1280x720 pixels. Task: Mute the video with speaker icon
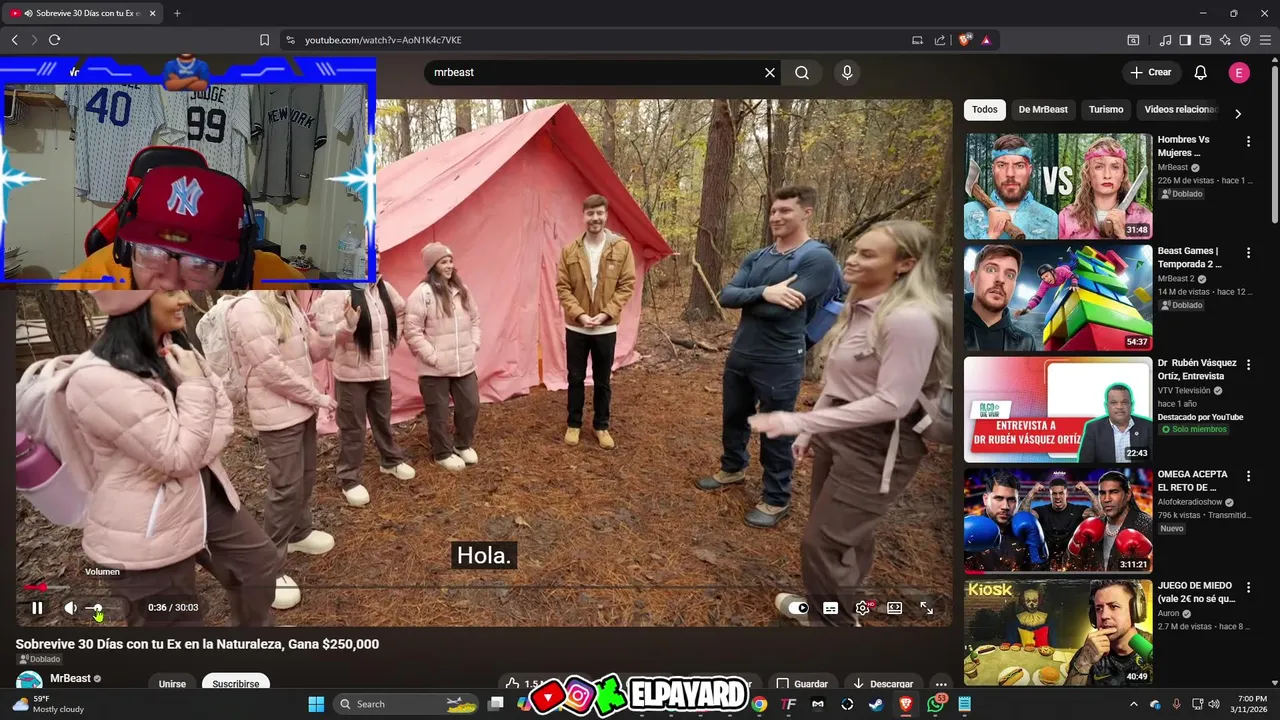pos(70,608)
